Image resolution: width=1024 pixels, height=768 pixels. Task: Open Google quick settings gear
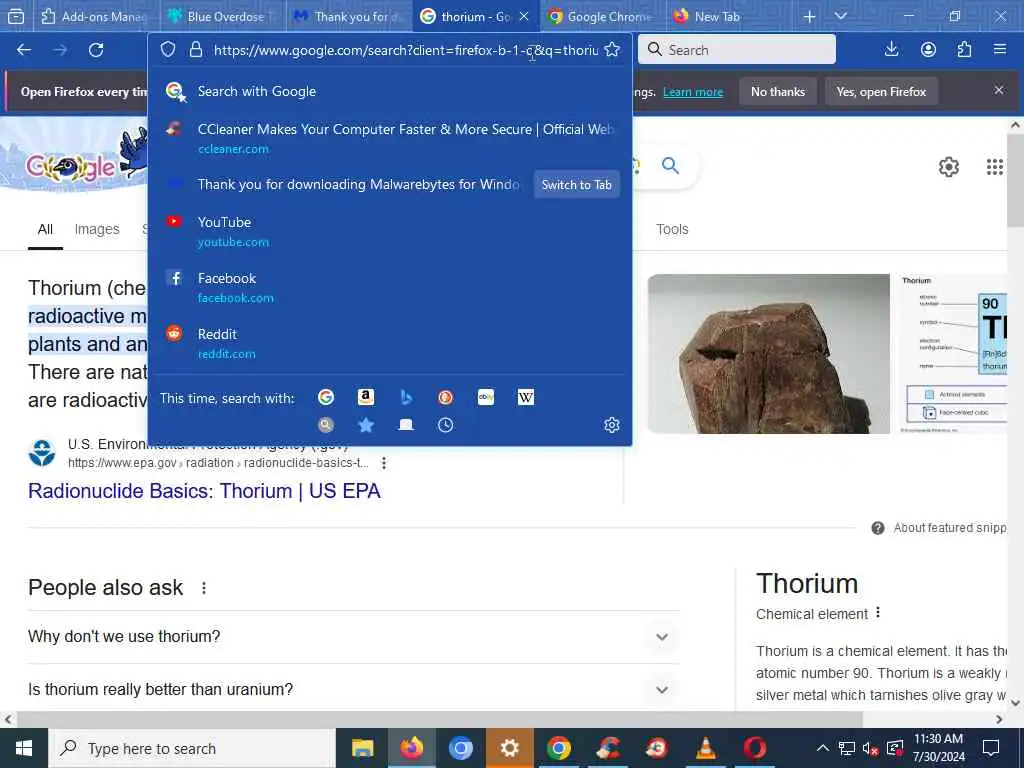click(948, 167)
